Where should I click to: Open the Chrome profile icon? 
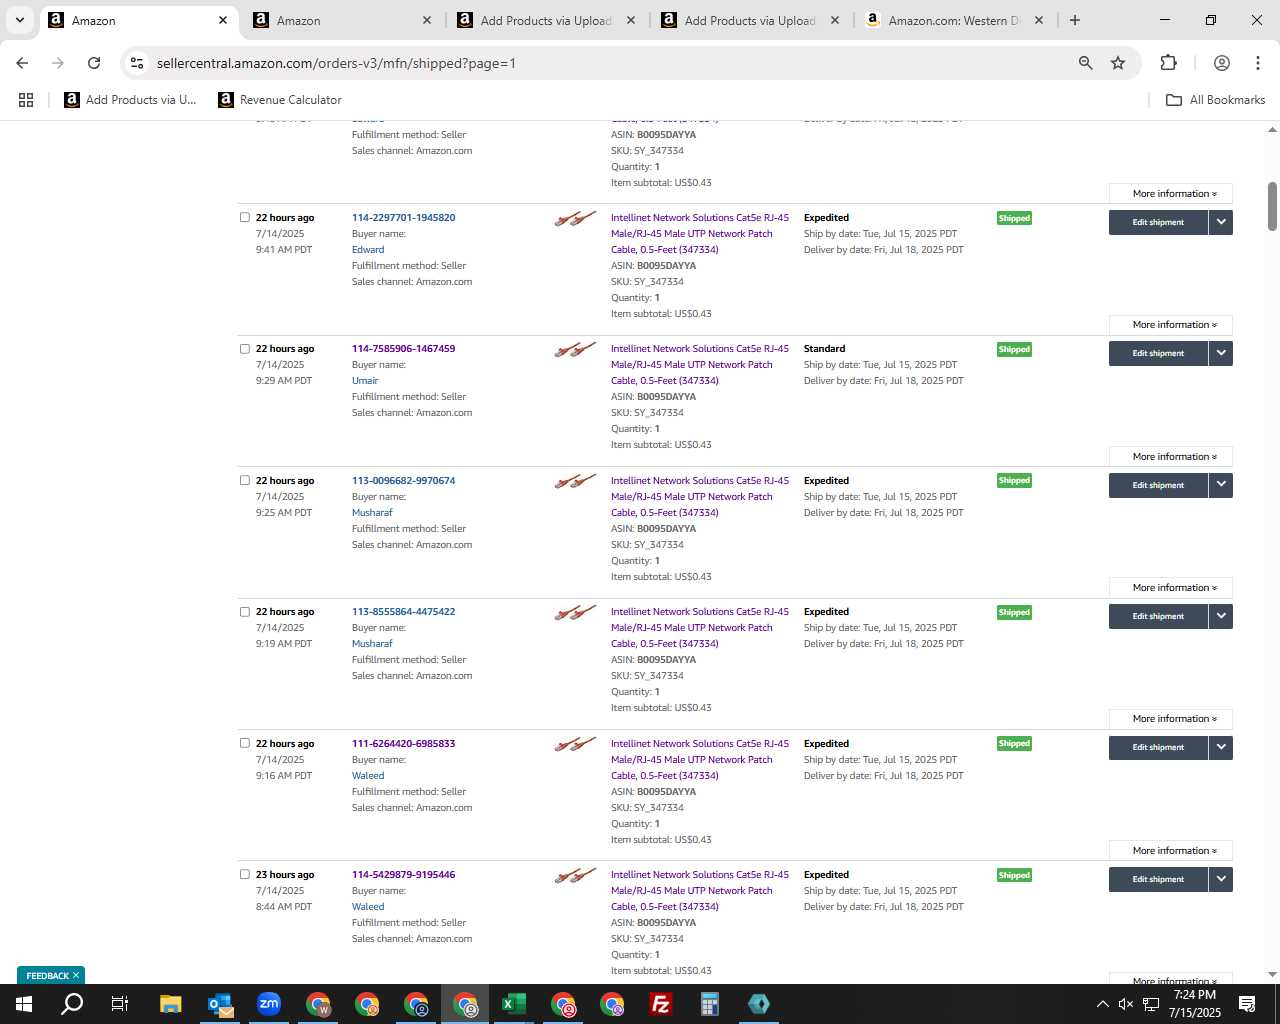[1221, 63]
